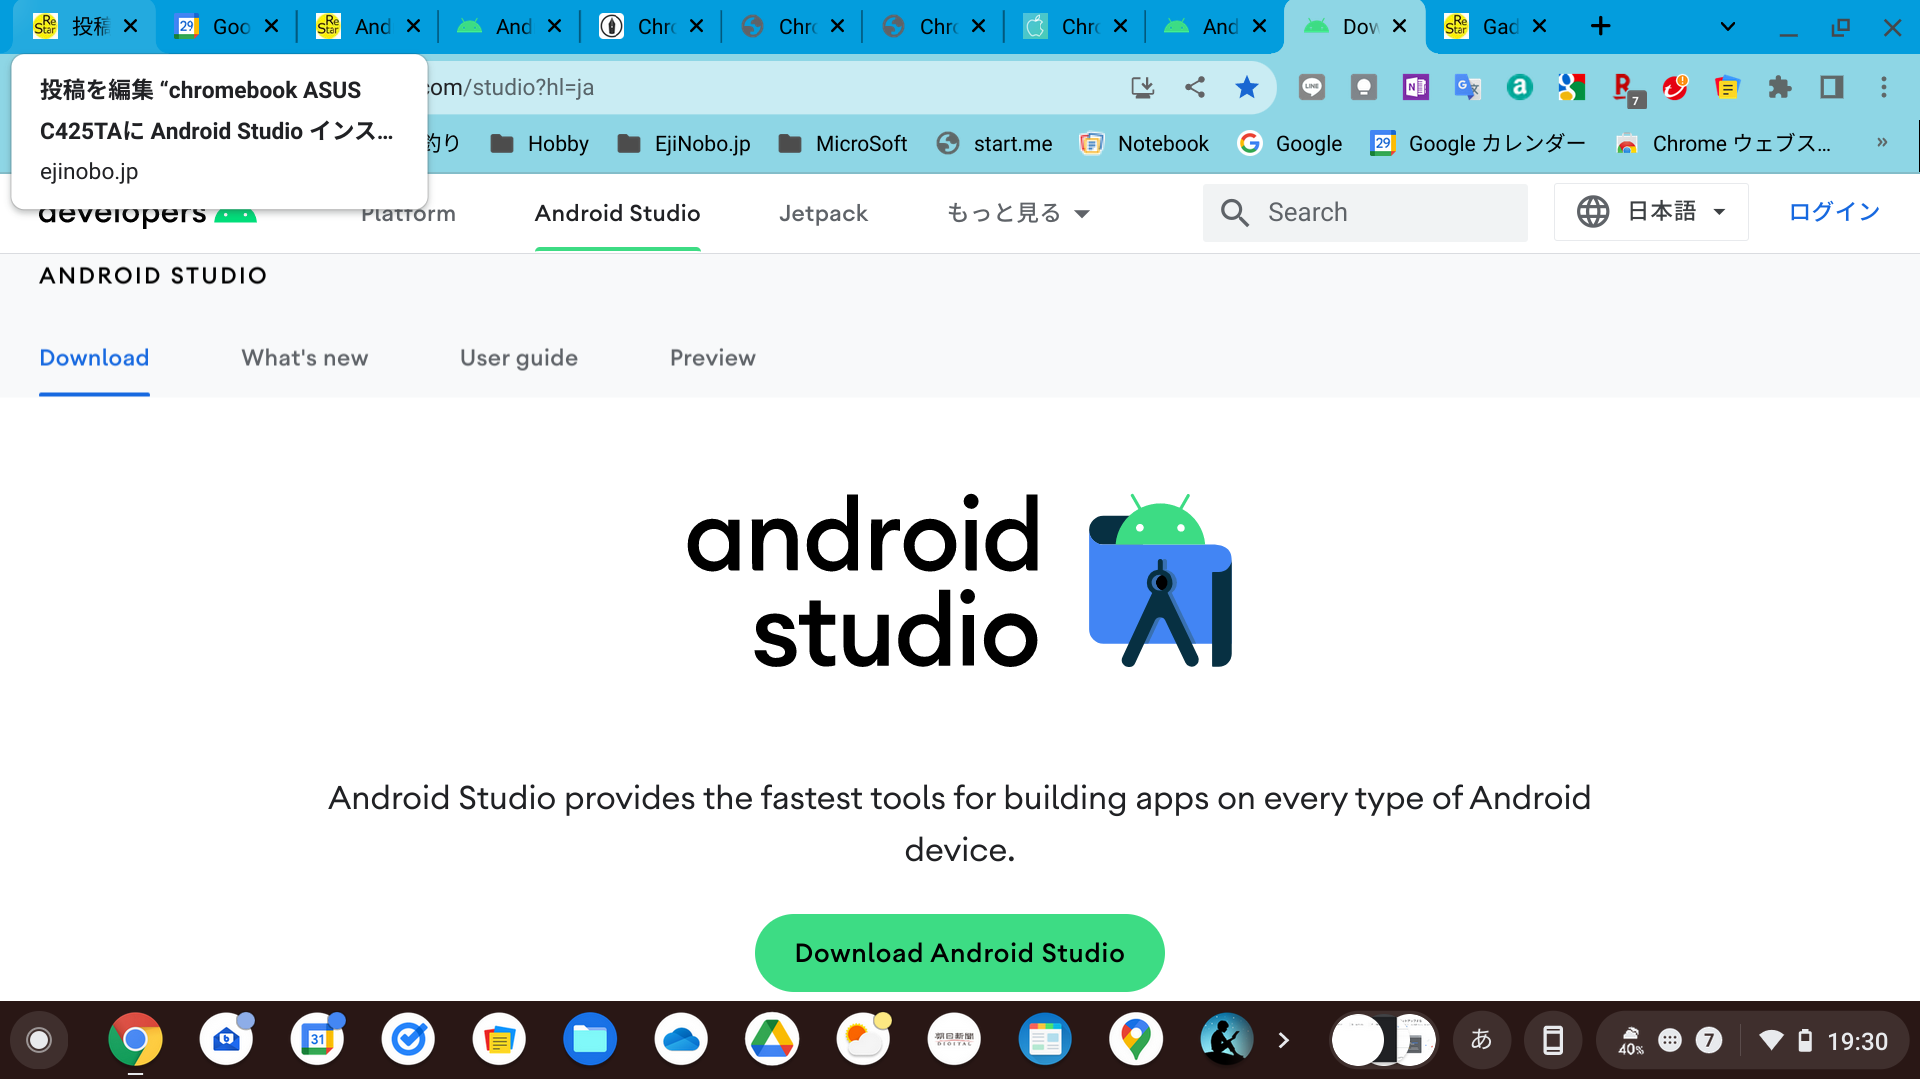Open the Google Translate extension
This screenshot has height=1079, width=1920.
(x=1467, y=87)
